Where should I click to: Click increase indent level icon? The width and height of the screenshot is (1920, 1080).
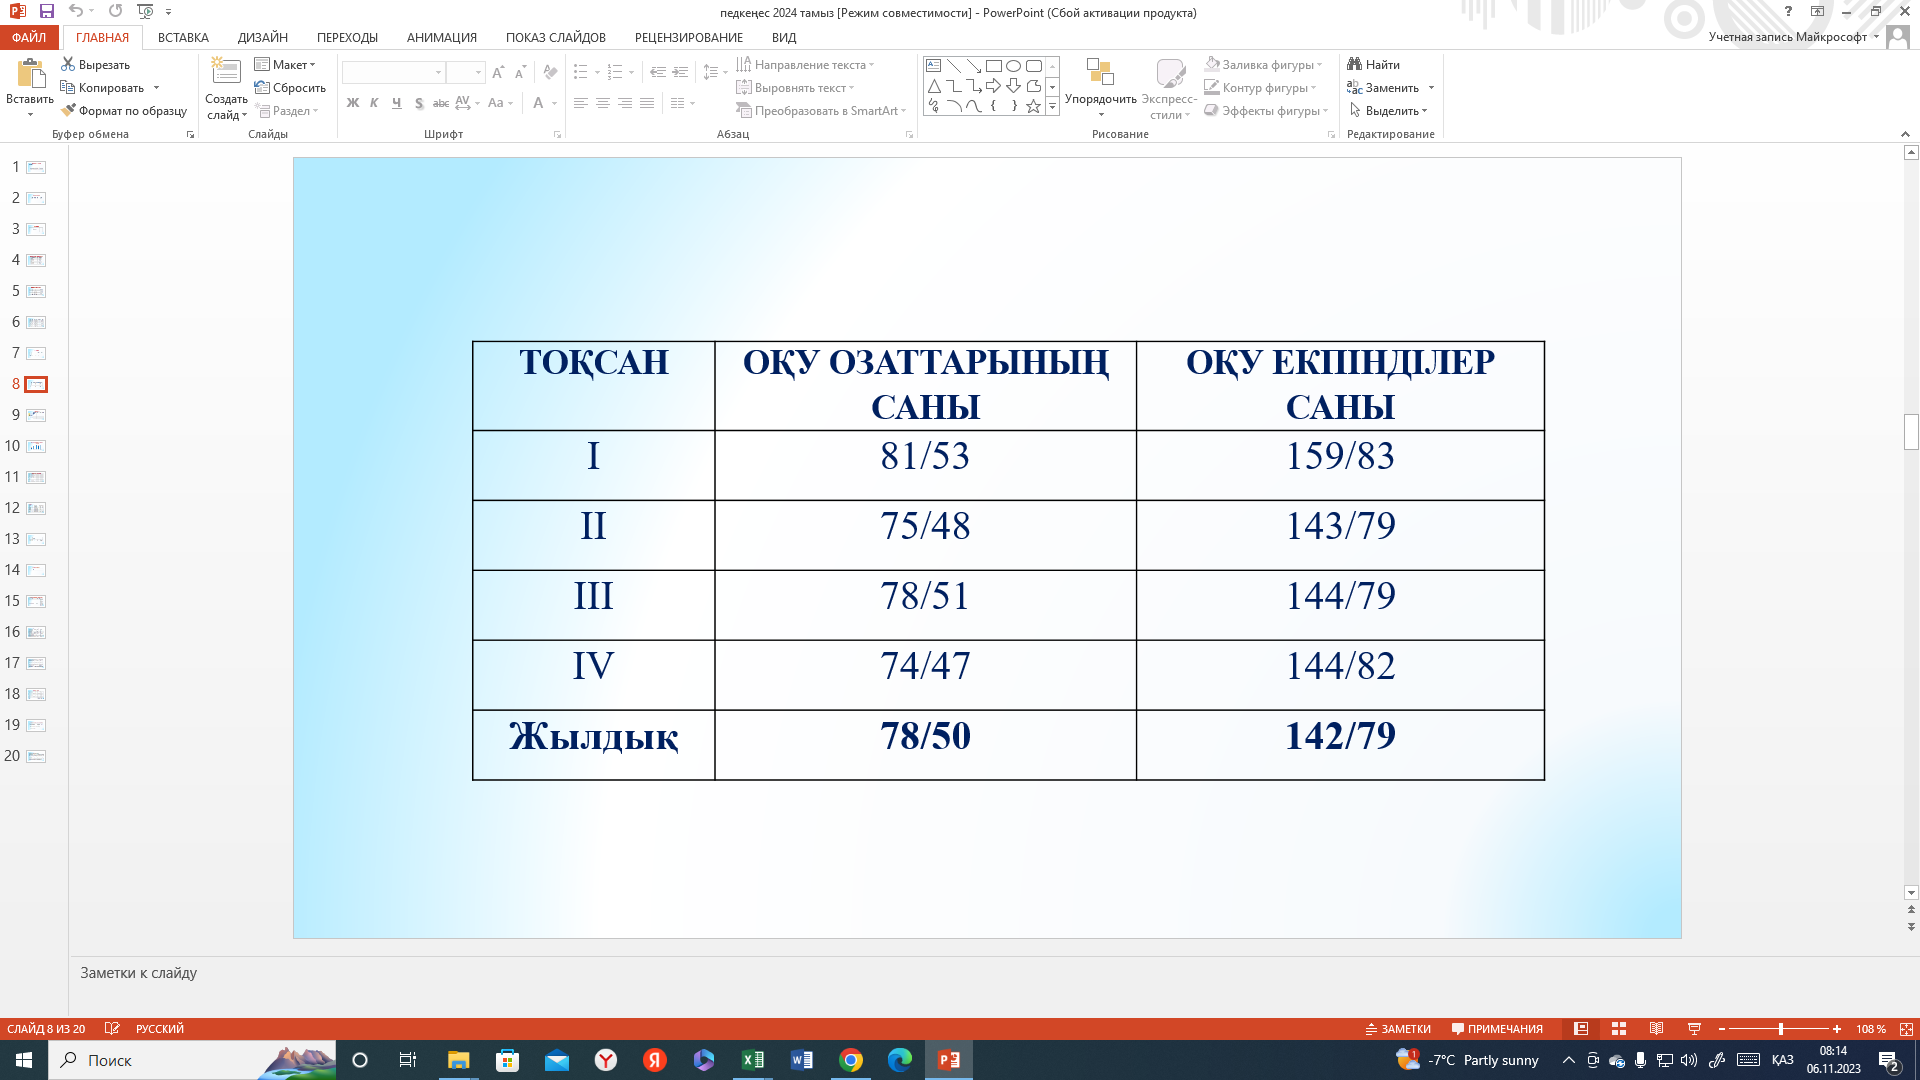click(680, 72)
